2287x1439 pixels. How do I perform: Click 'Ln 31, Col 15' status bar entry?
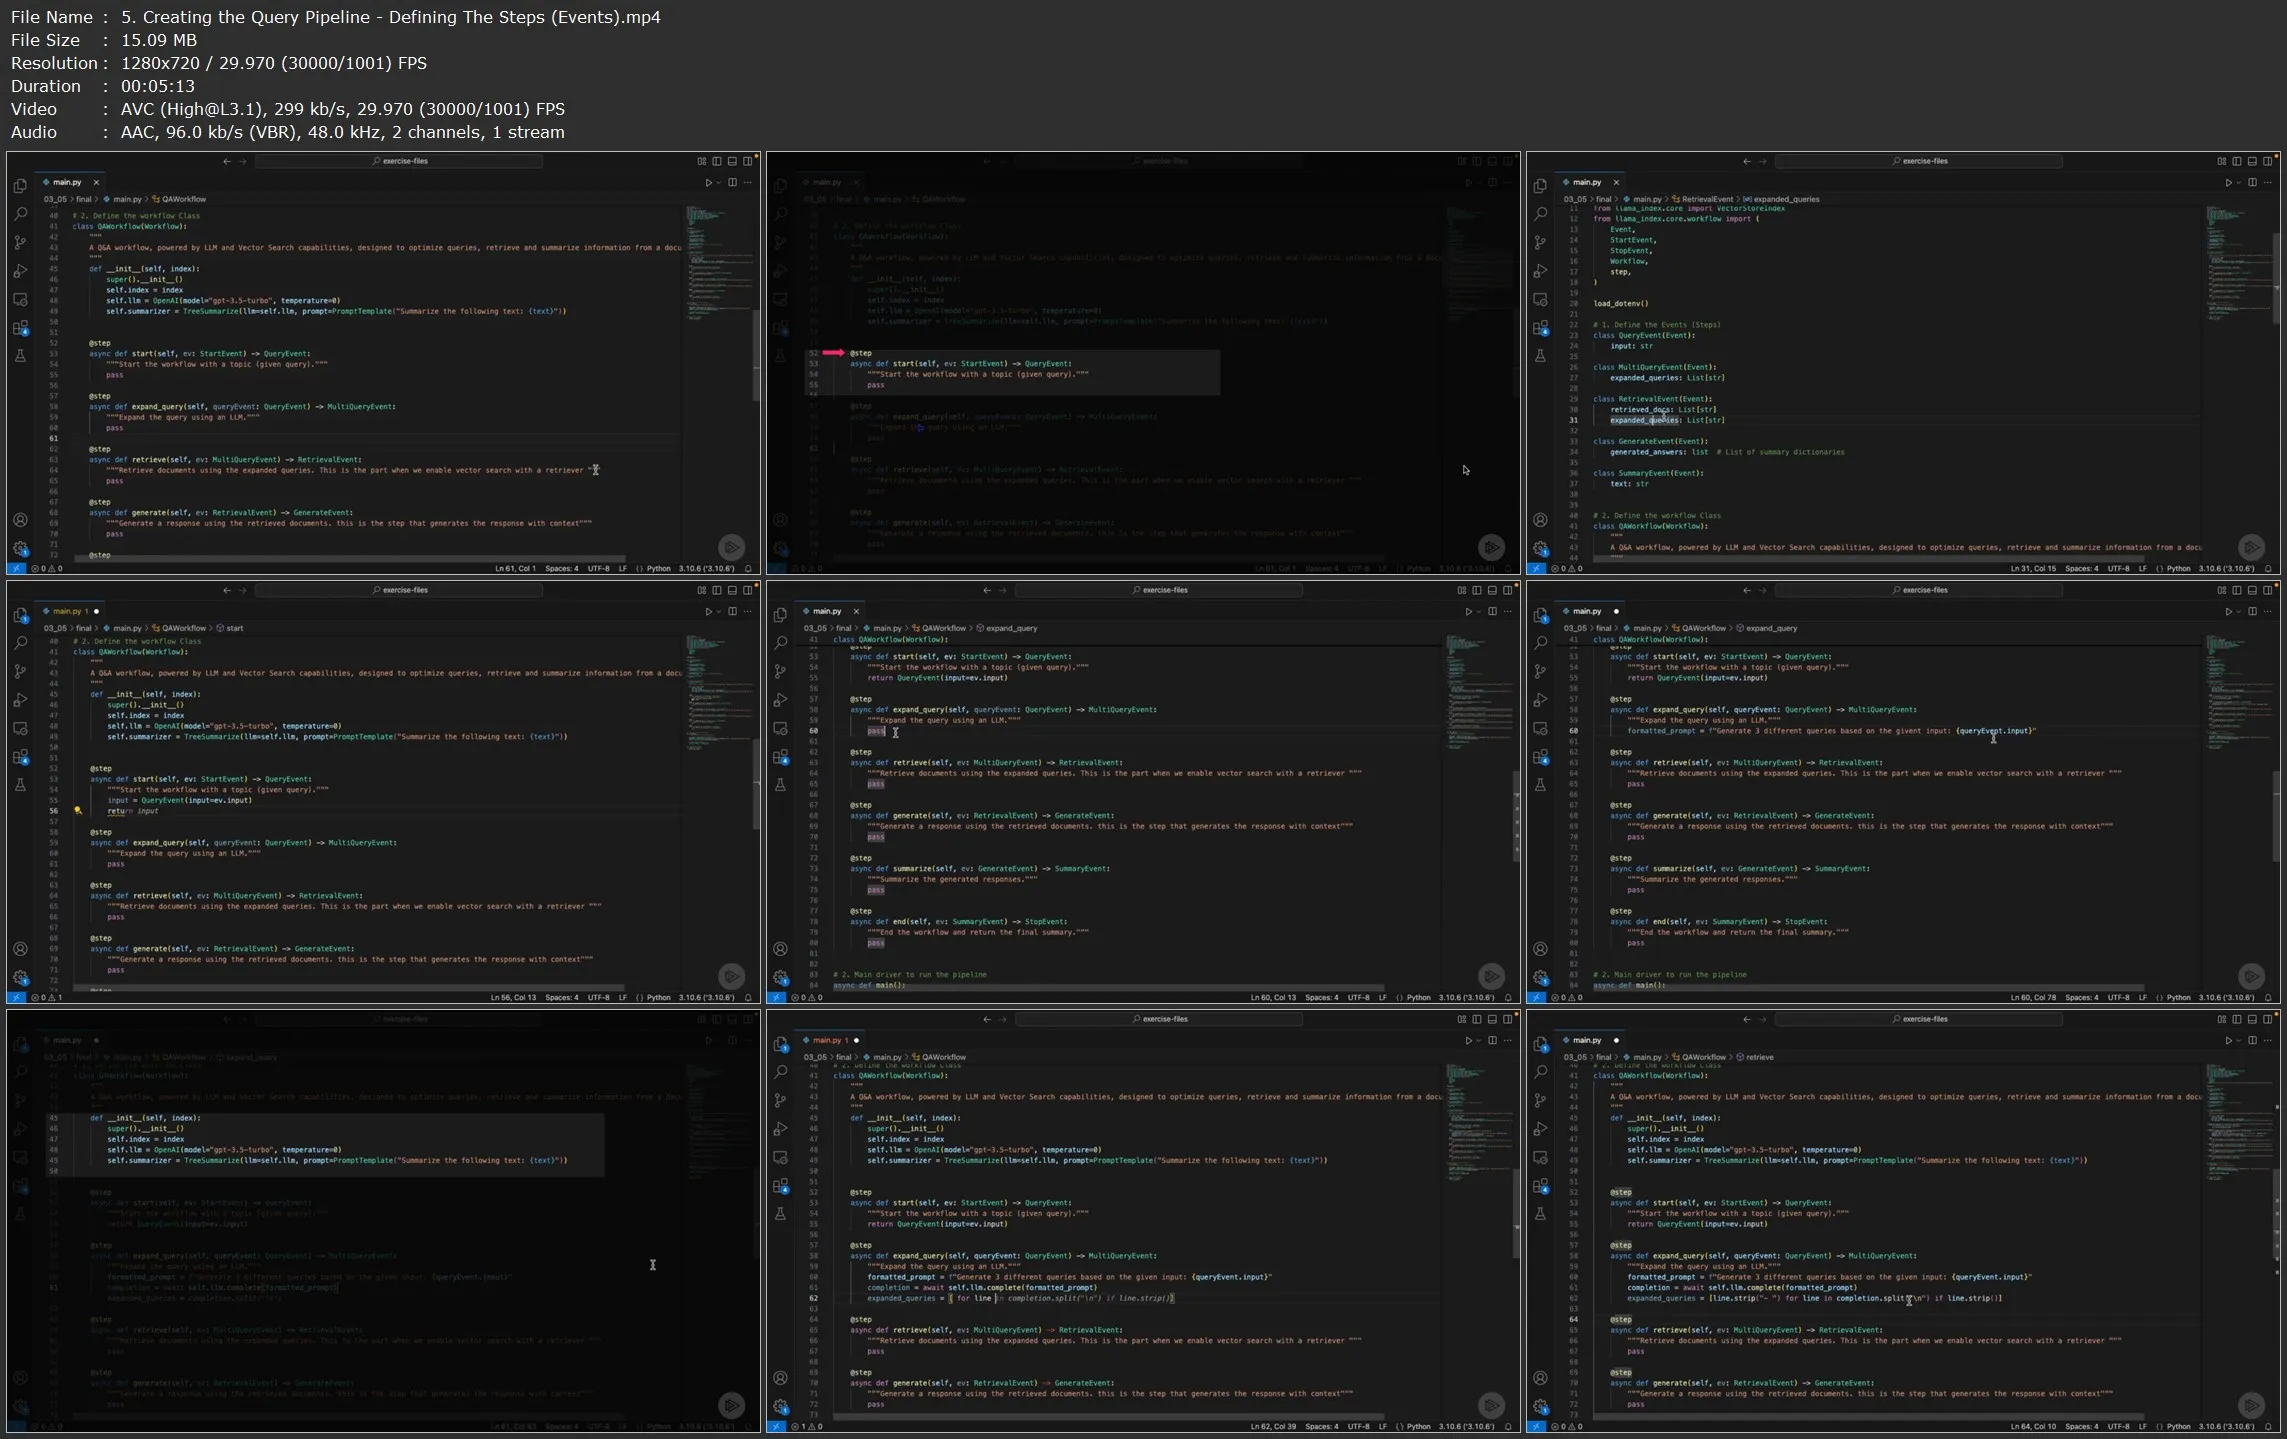(x=2033, y=568)
